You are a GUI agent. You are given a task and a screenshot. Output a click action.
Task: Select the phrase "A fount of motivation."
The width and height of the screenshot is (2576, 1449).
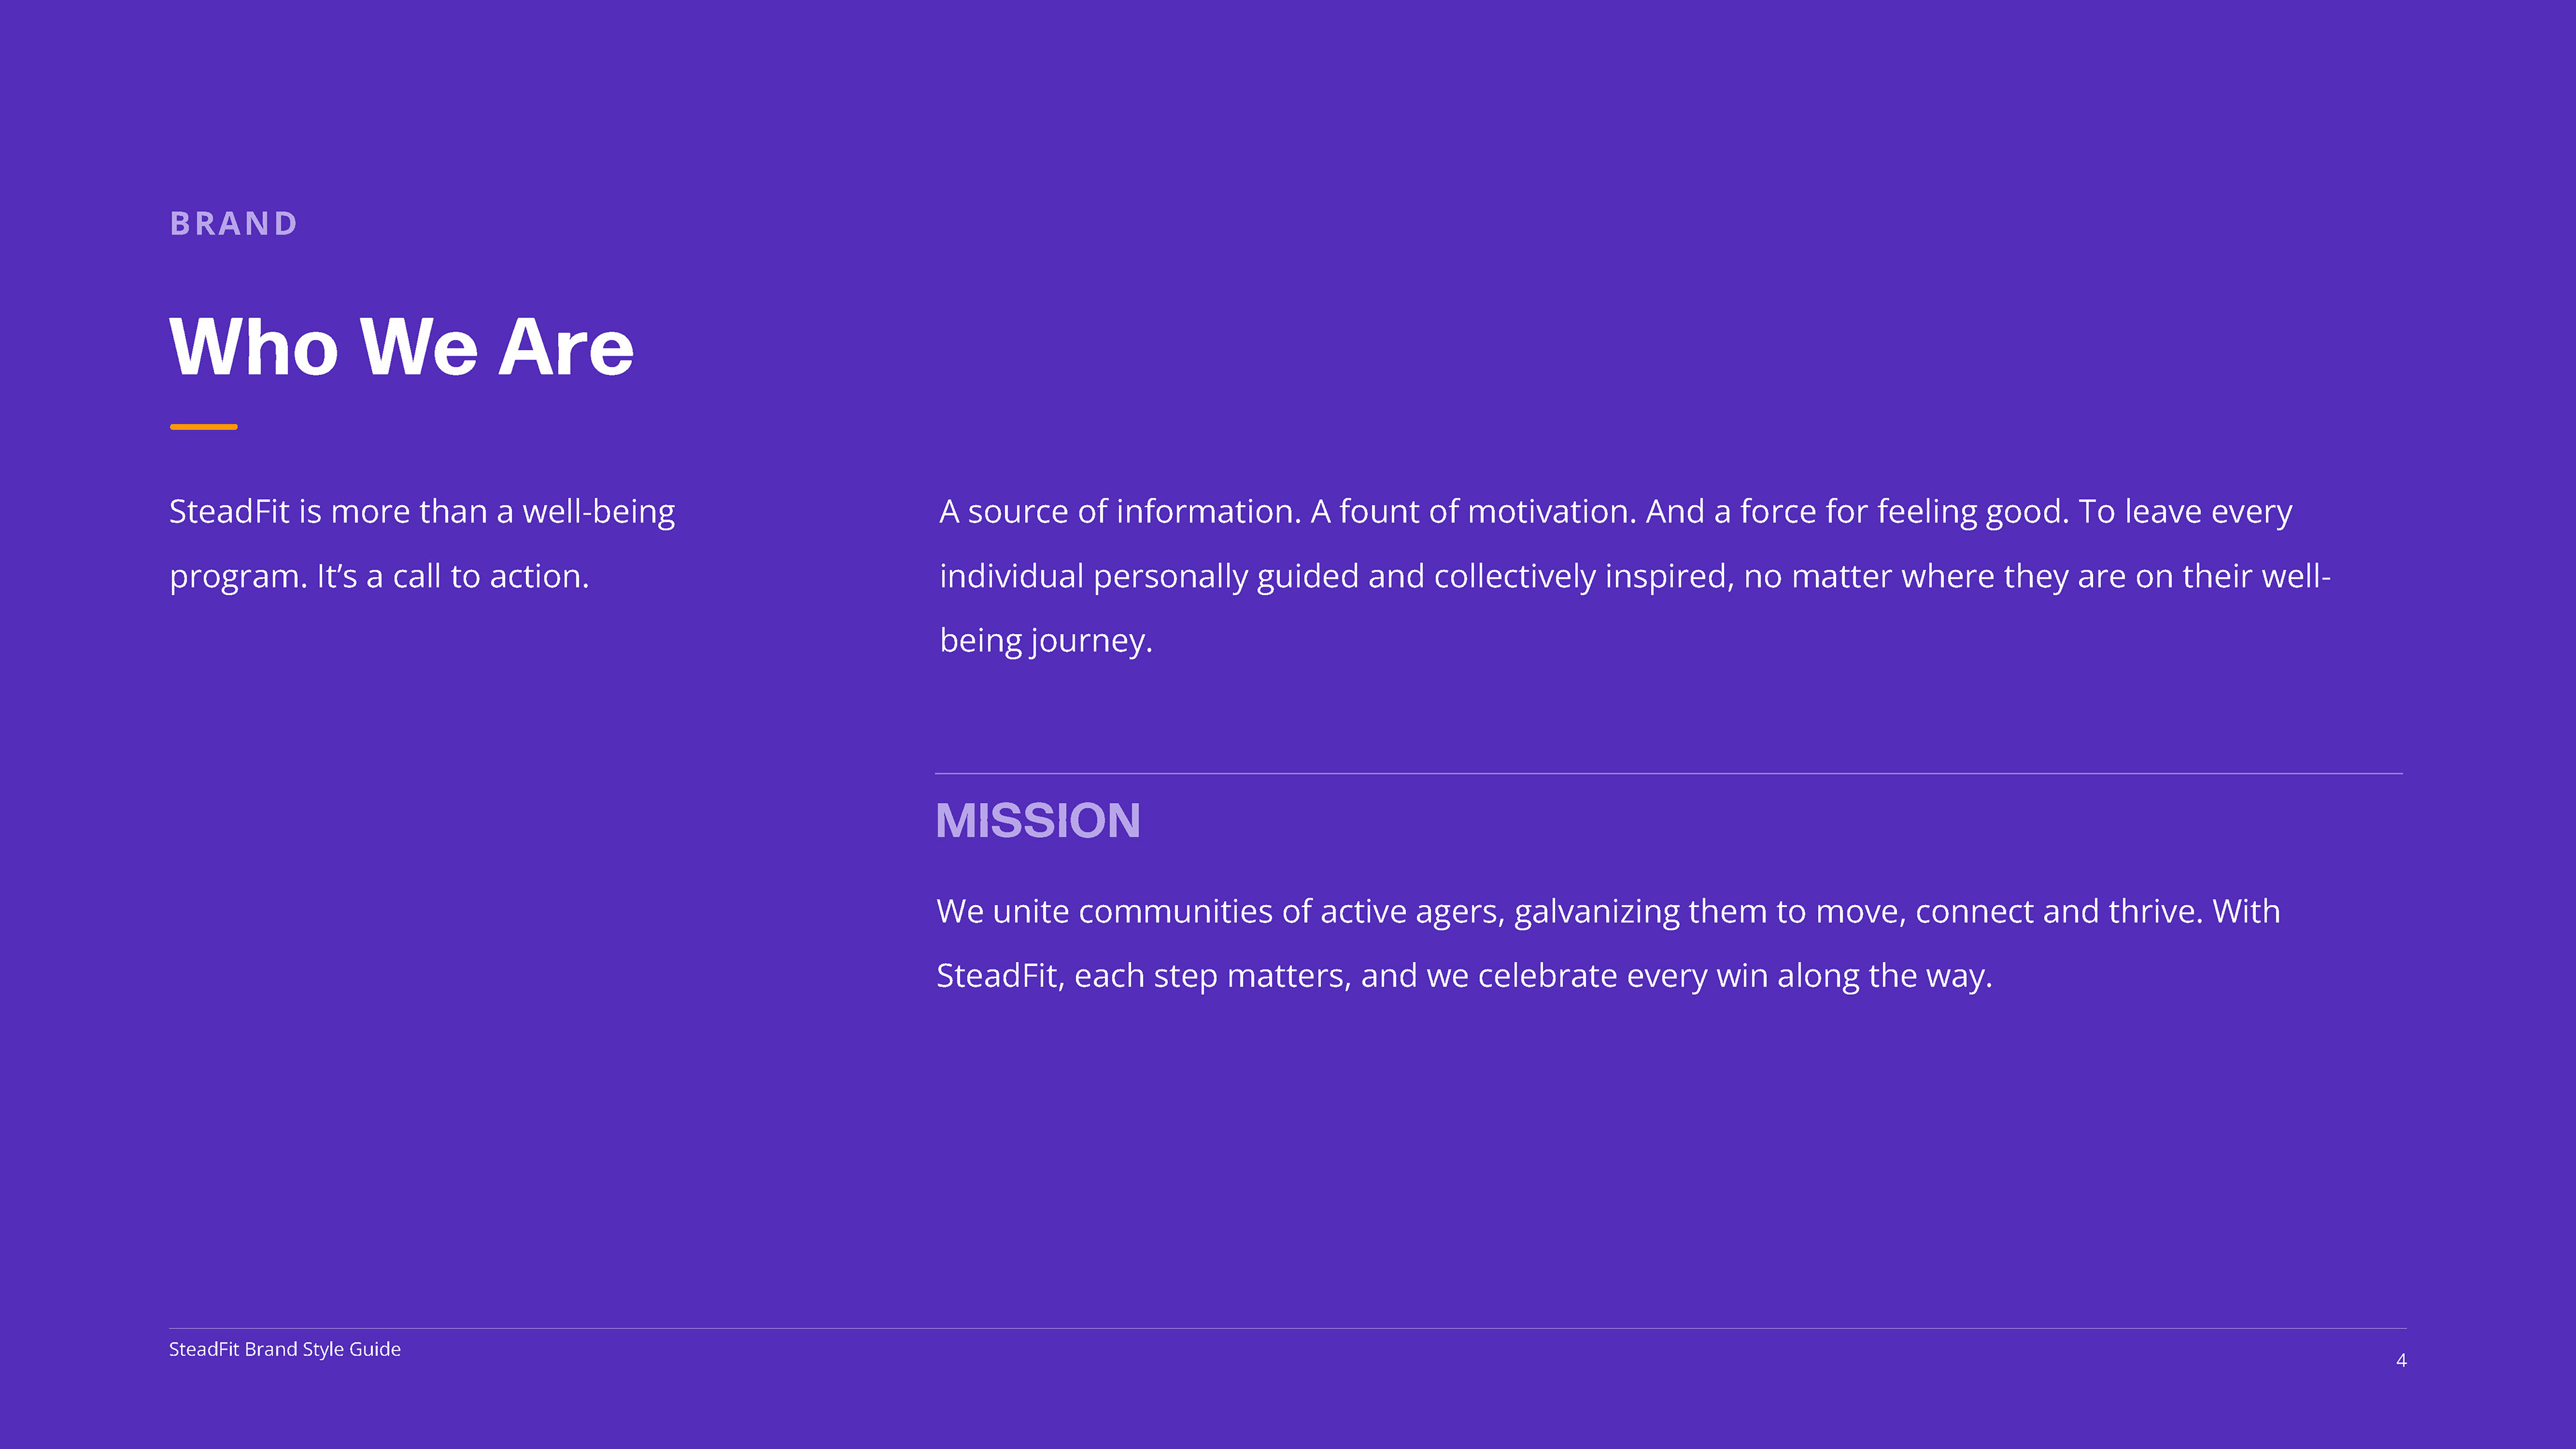pos(1473,512)
